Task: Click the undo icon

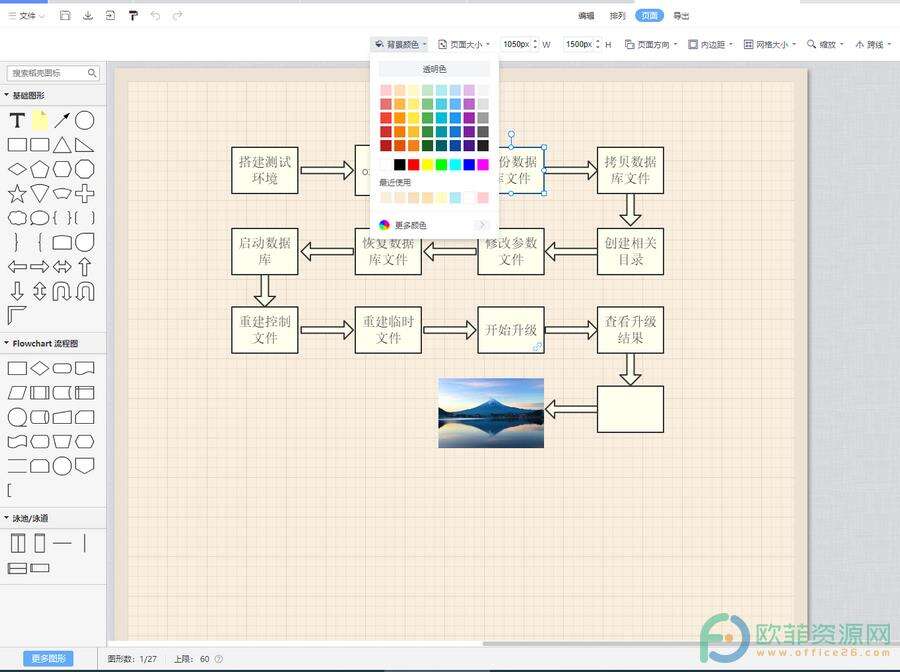Action: click(156, 15)
